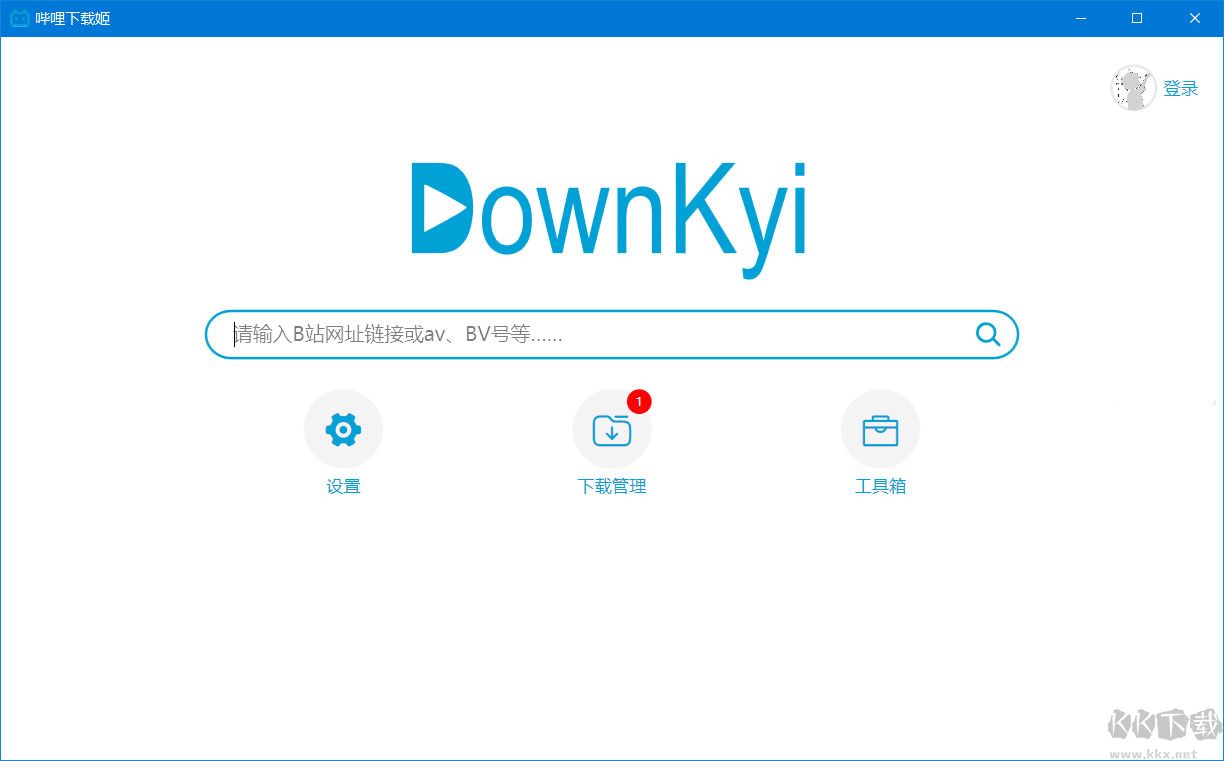Image resolution: width=1224 pixels, height=761 pixels.
Task: Click the red notification badge showing 1
Action: pos(639,401)
